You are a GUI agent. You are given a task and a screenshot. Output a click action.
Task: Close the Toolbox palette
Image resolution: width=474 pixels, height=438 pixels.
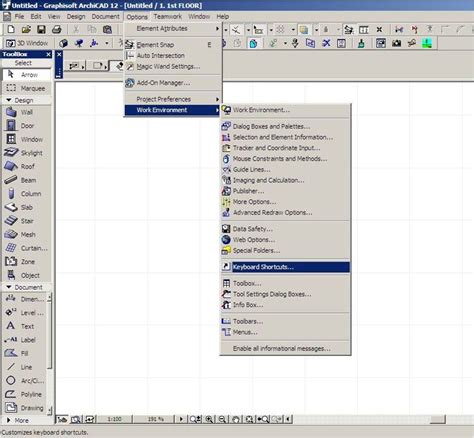48,54
